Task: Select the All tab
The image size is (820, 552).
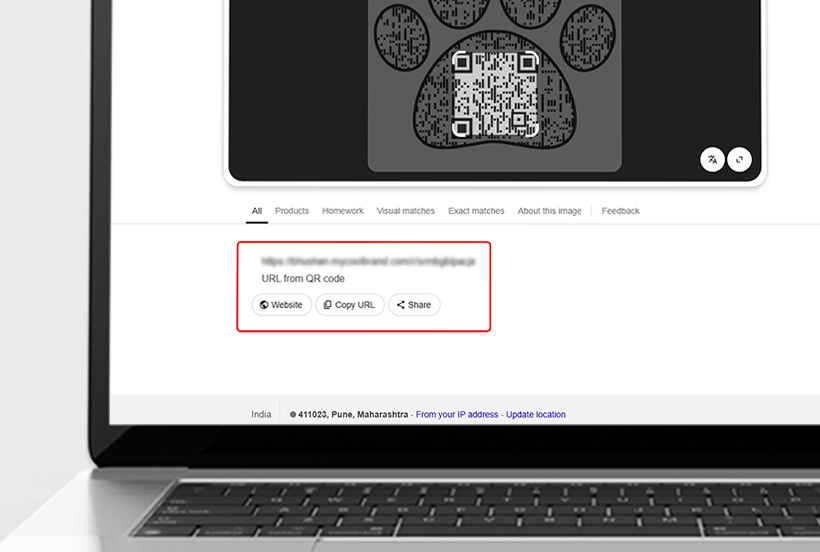Action: click(x=257, y=211)
